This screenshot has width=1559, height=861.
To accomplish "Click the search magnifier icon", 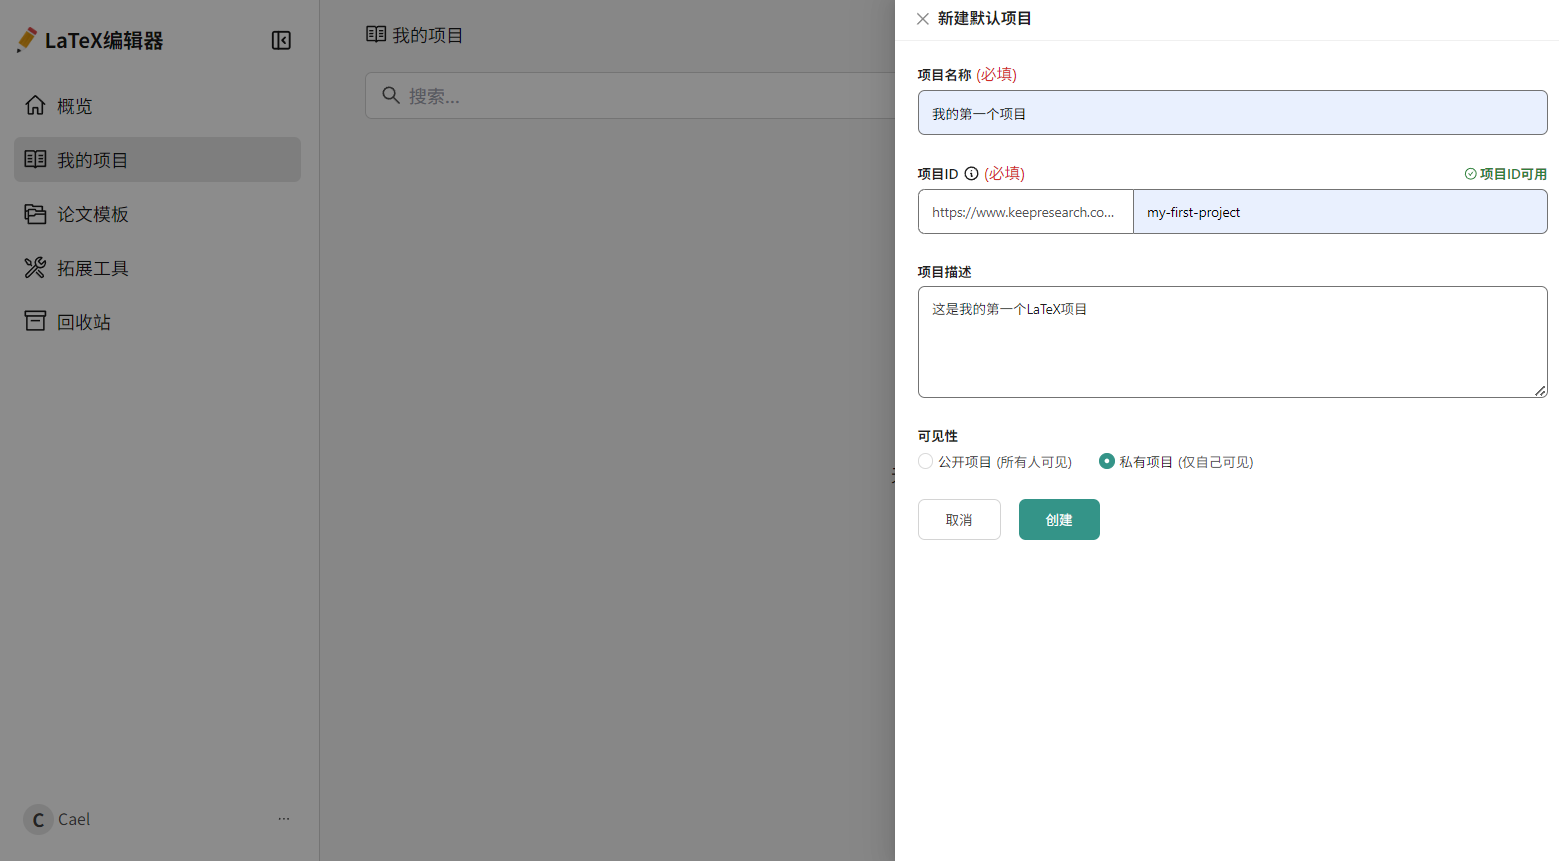I will (390, 95).
